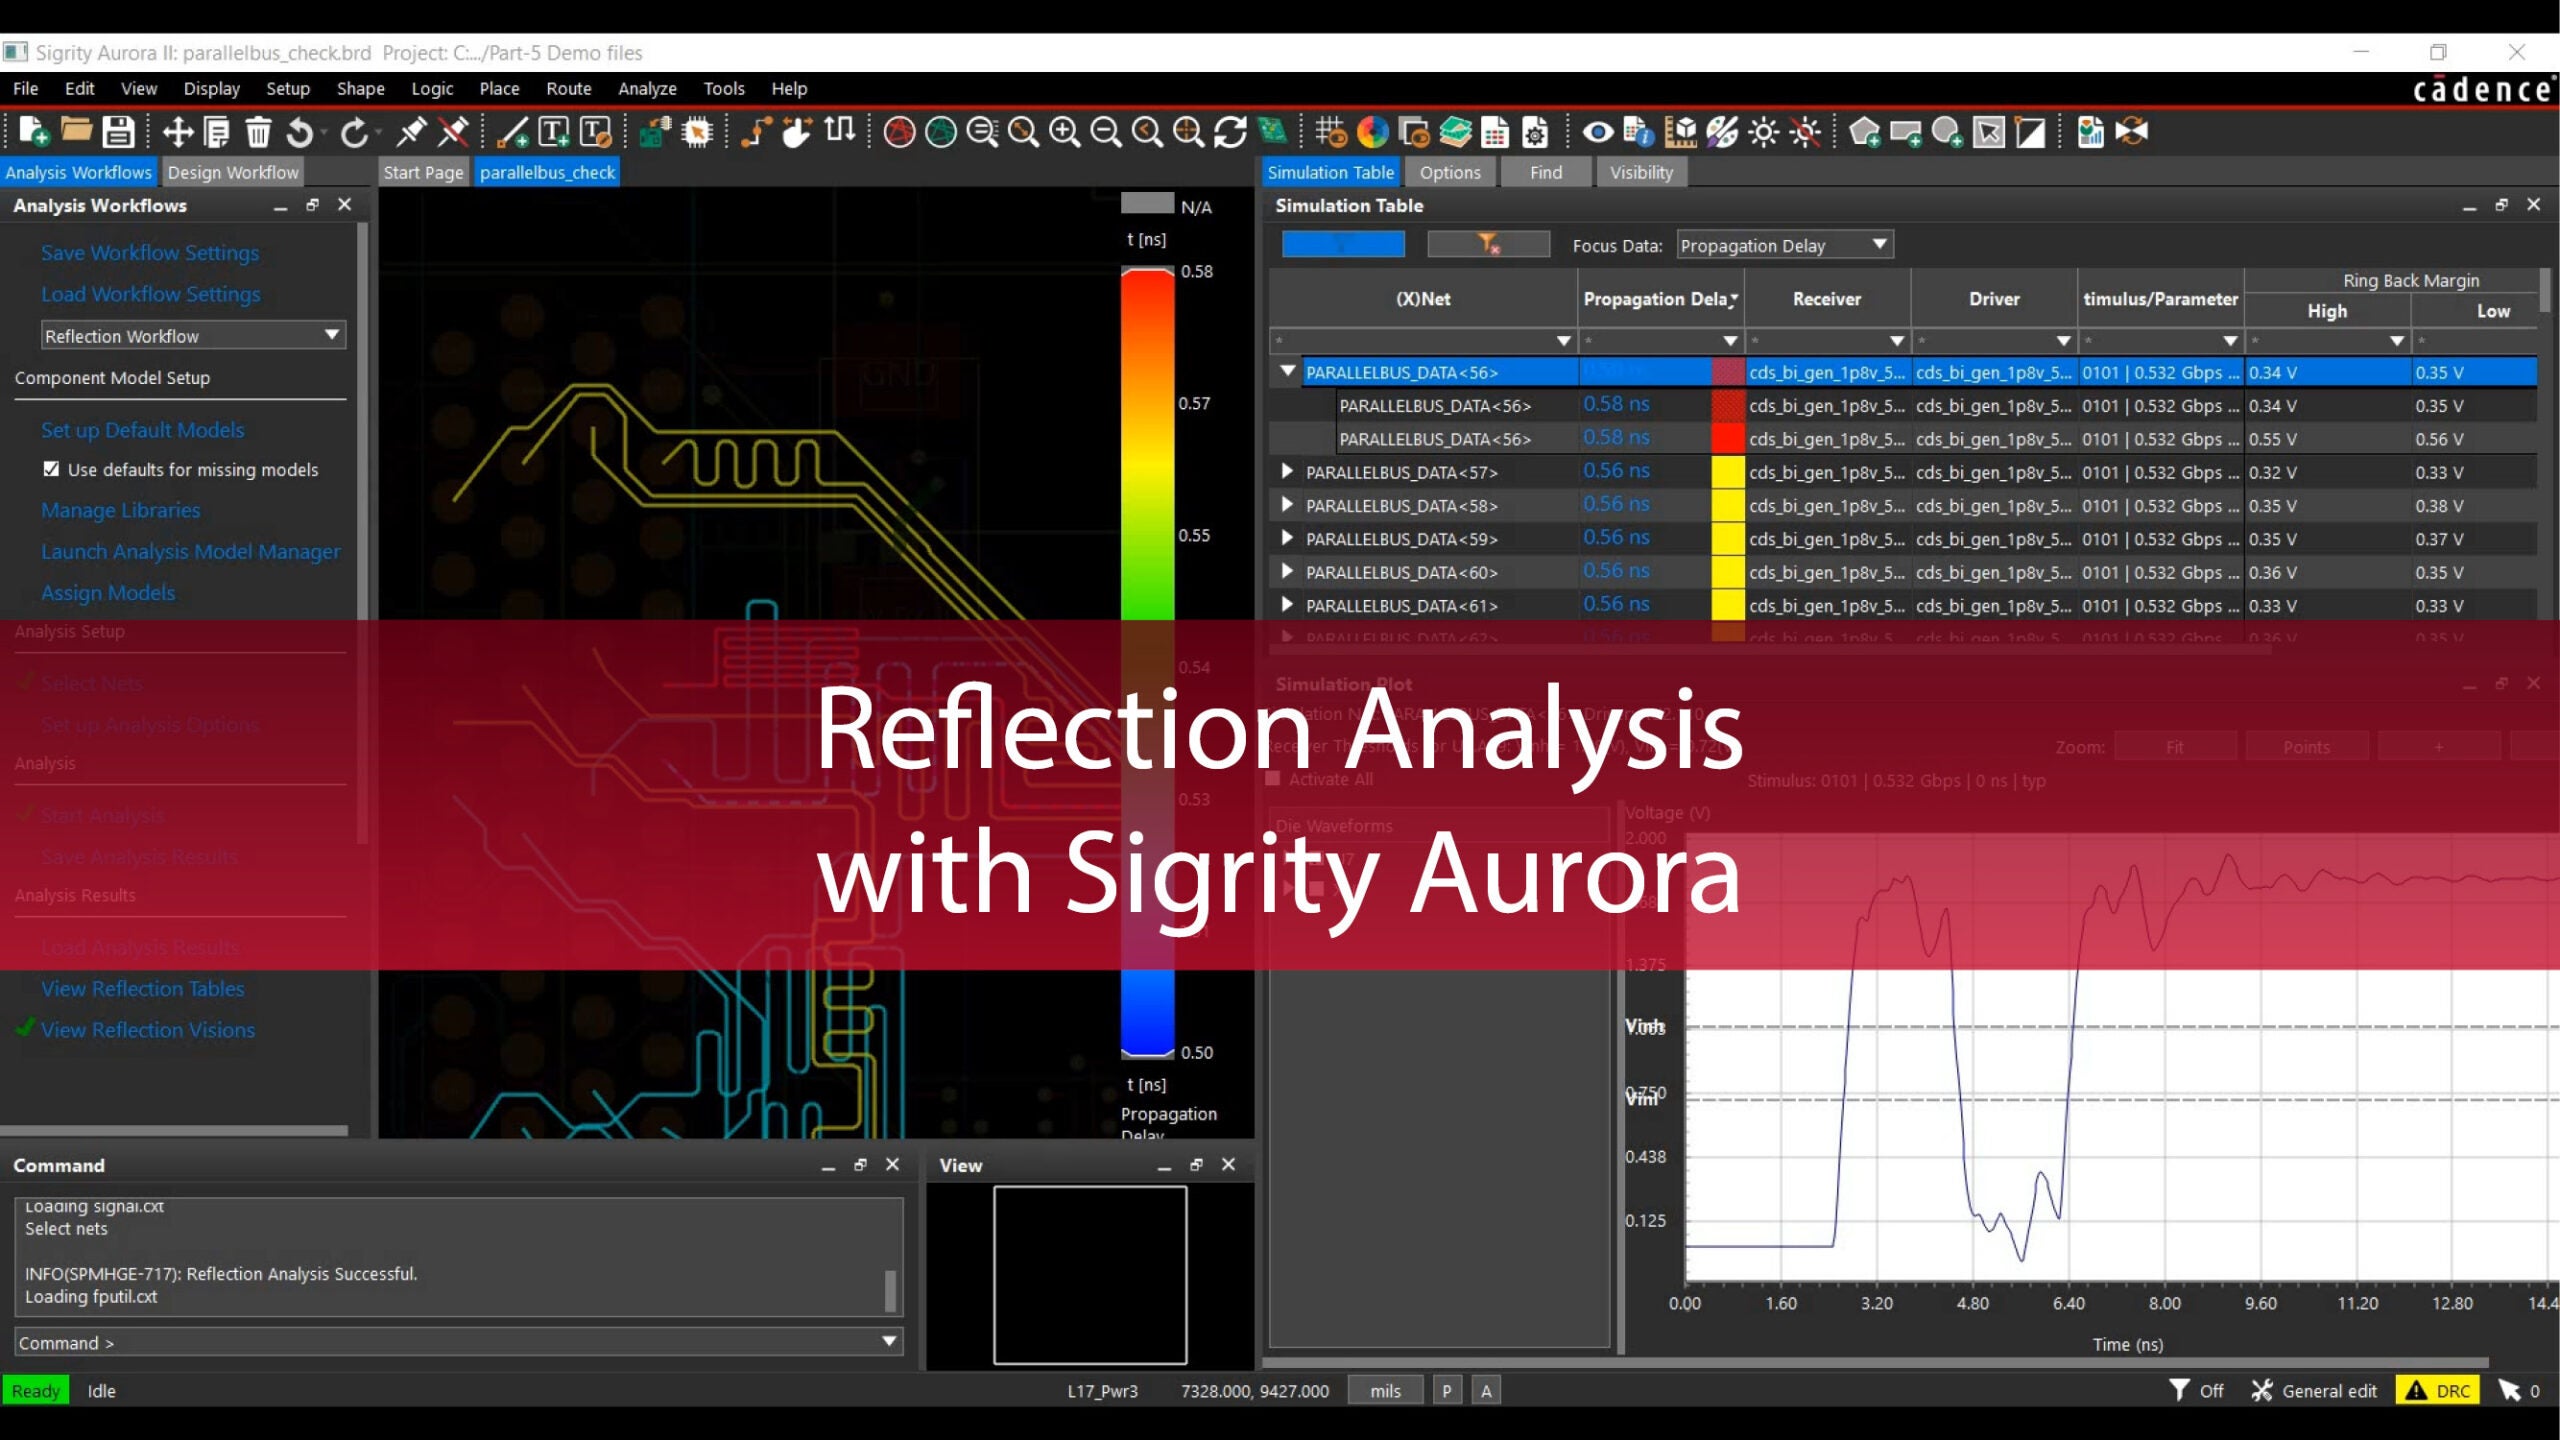Toggle the A button in status bar
Screen dimensions: 2560x1440
click(1486, 1390)
